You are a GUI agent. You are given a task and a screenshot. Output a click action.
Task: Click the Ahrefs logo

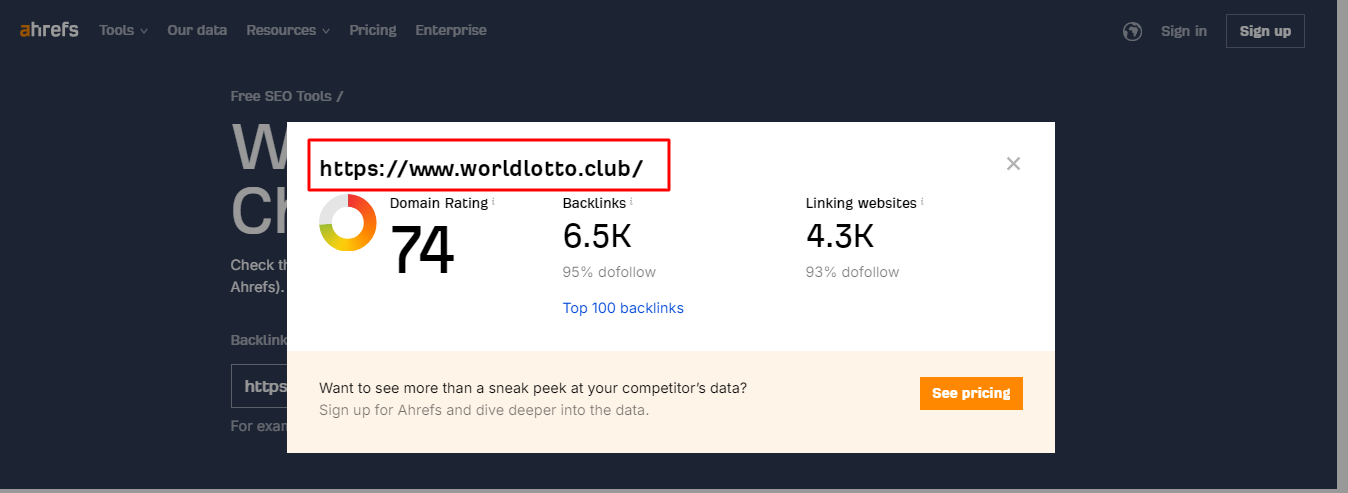[x=49, y=30]
